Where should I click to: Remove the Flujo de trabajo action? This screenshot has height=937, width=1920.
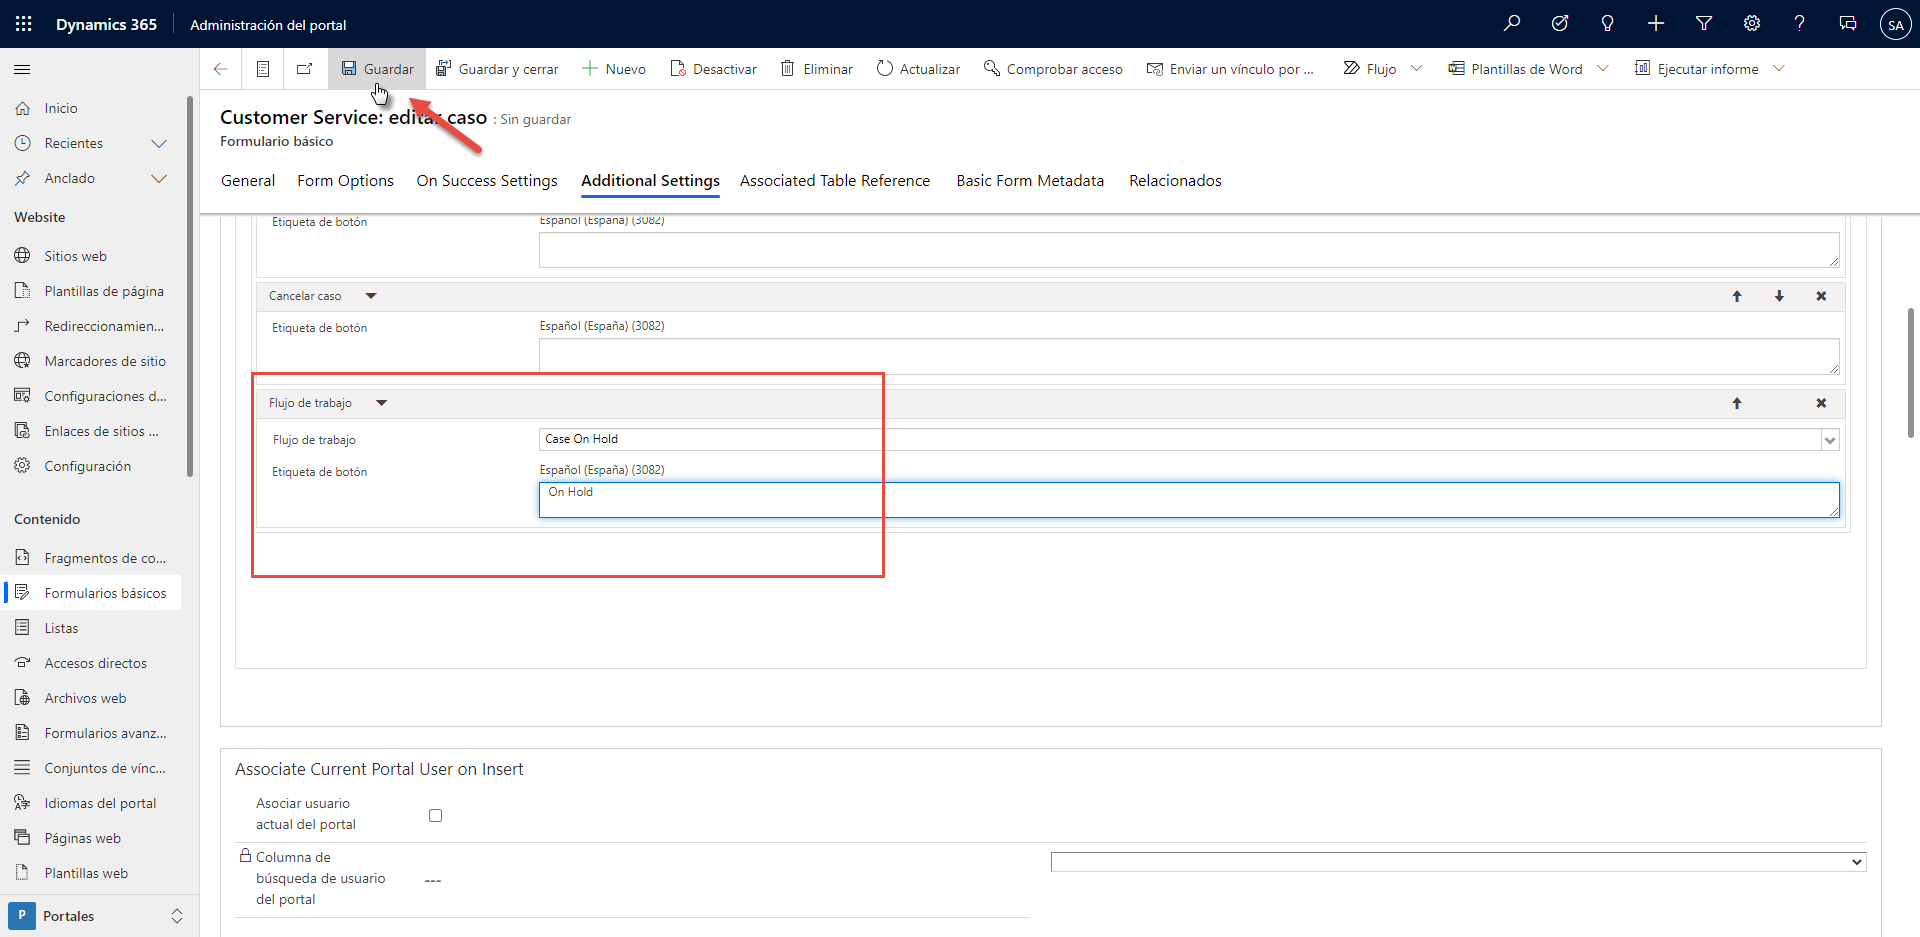(1821, 403)
